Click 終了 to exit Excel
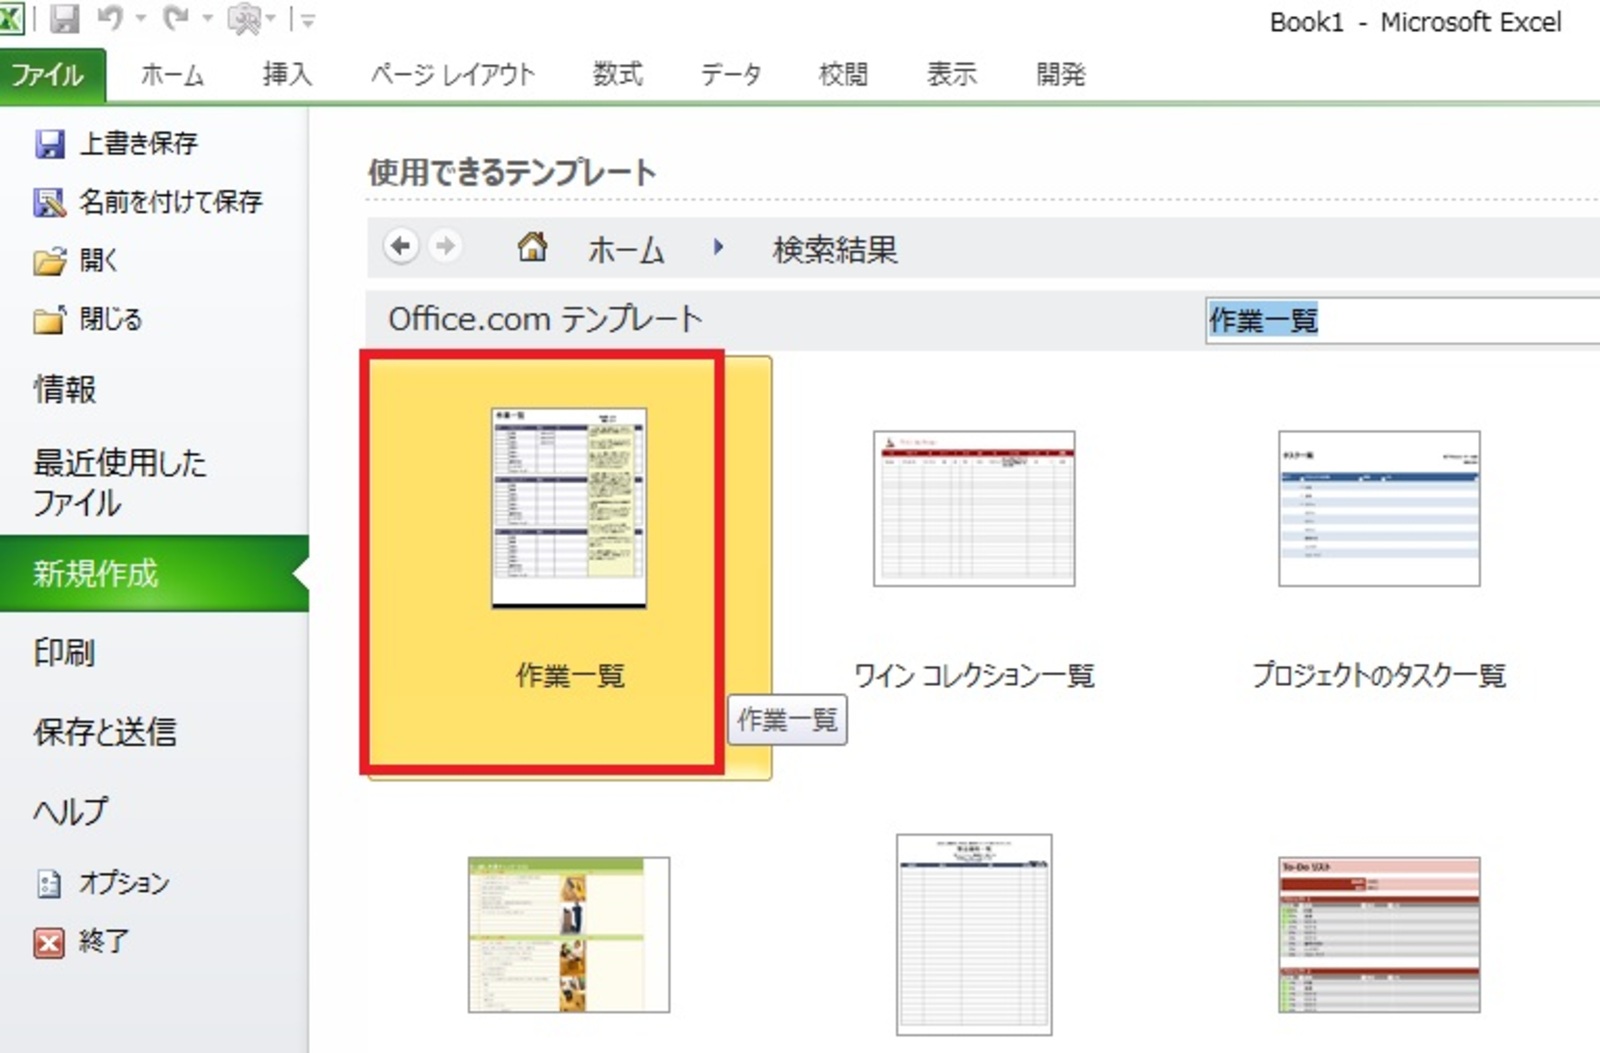This screenshot has height=1053, width=1600. (103, 942)
